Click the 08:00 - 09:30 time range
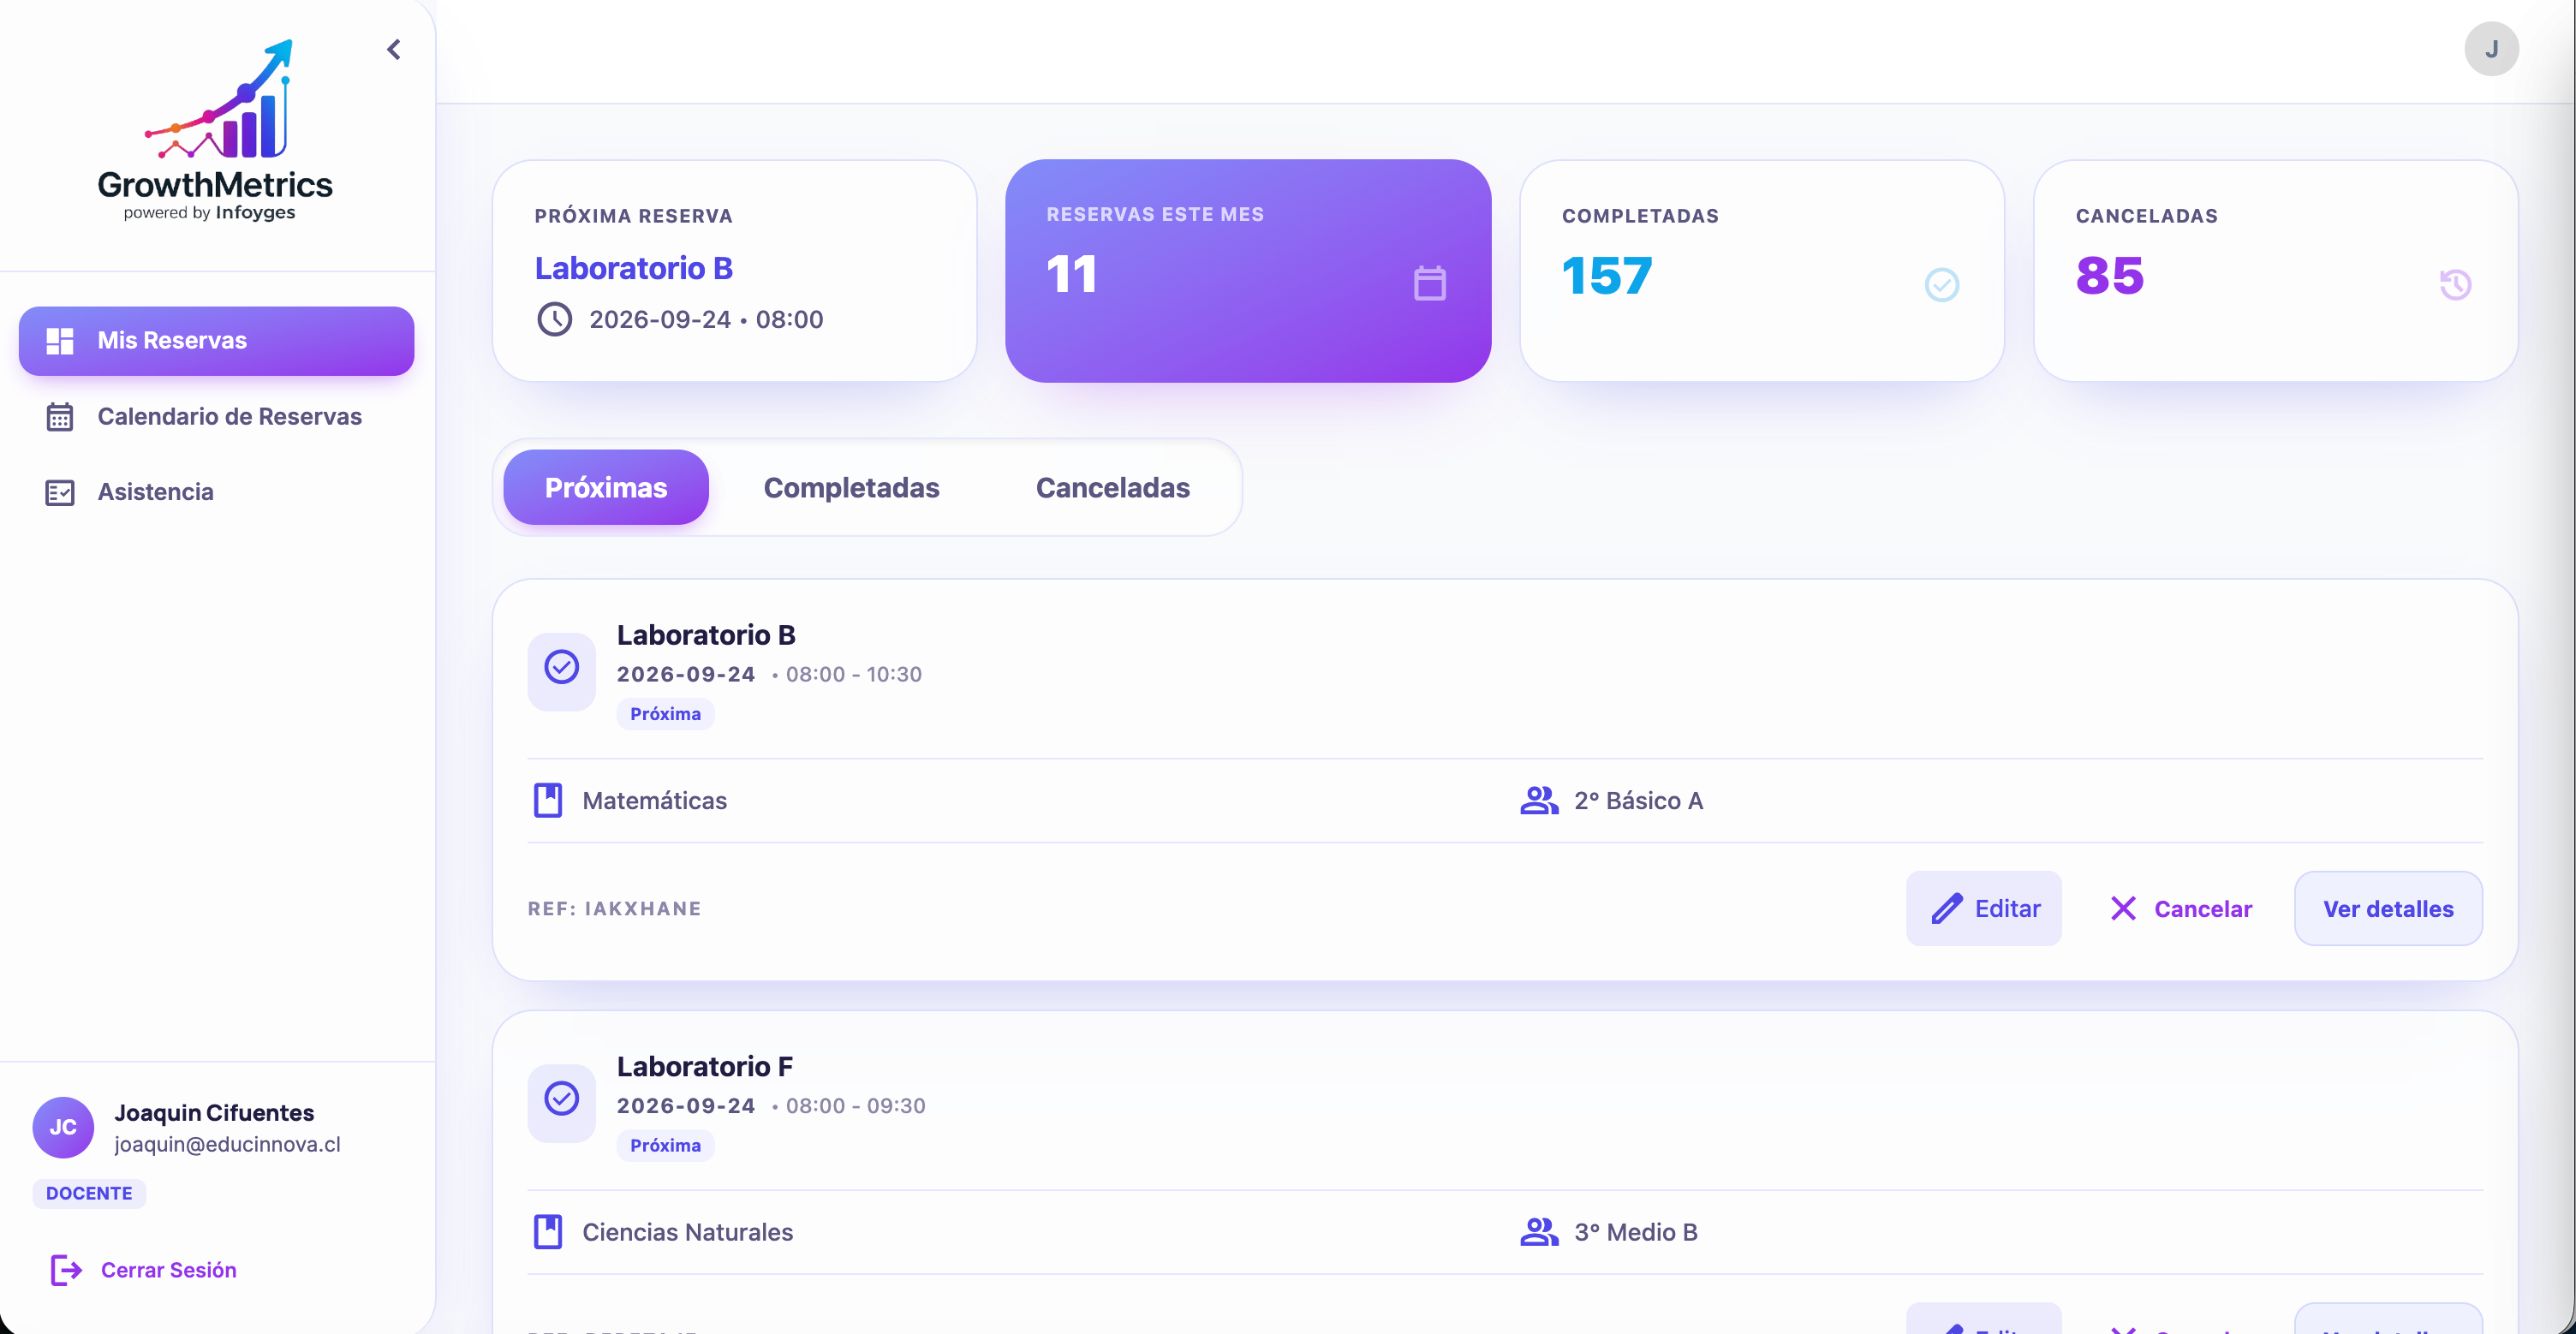The width and height of the screenshot is (2576, 1334). [x=856, y=1106]
